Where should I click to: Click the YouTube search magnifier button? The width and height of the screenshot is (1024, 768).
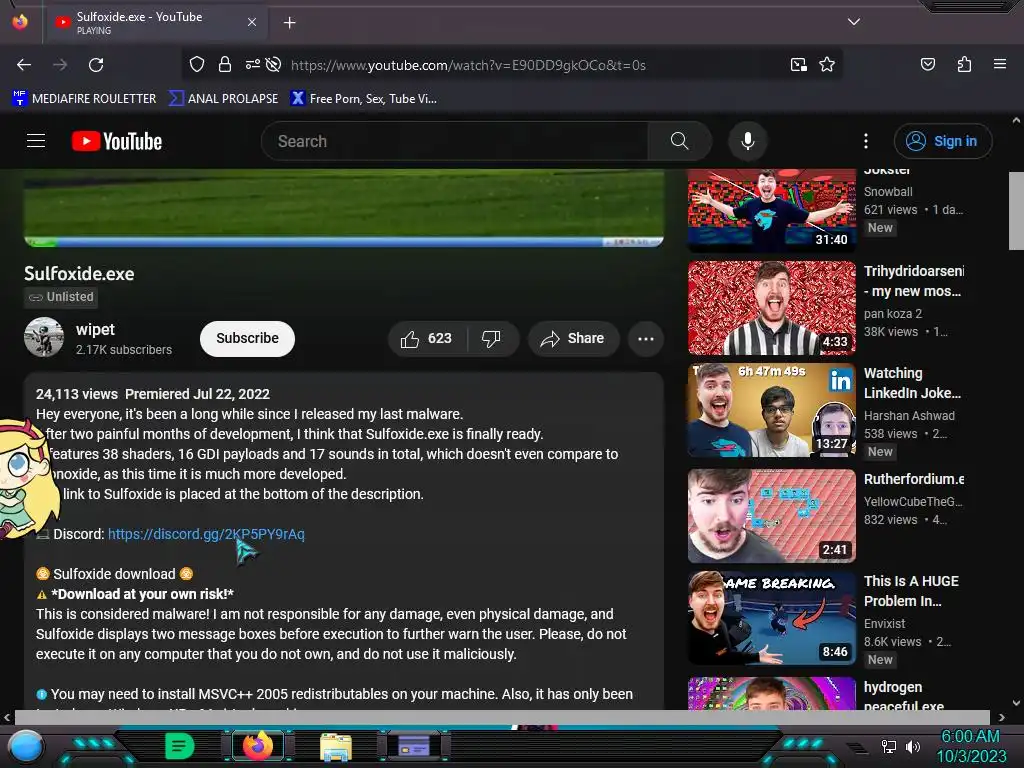[x=679, y=141]
